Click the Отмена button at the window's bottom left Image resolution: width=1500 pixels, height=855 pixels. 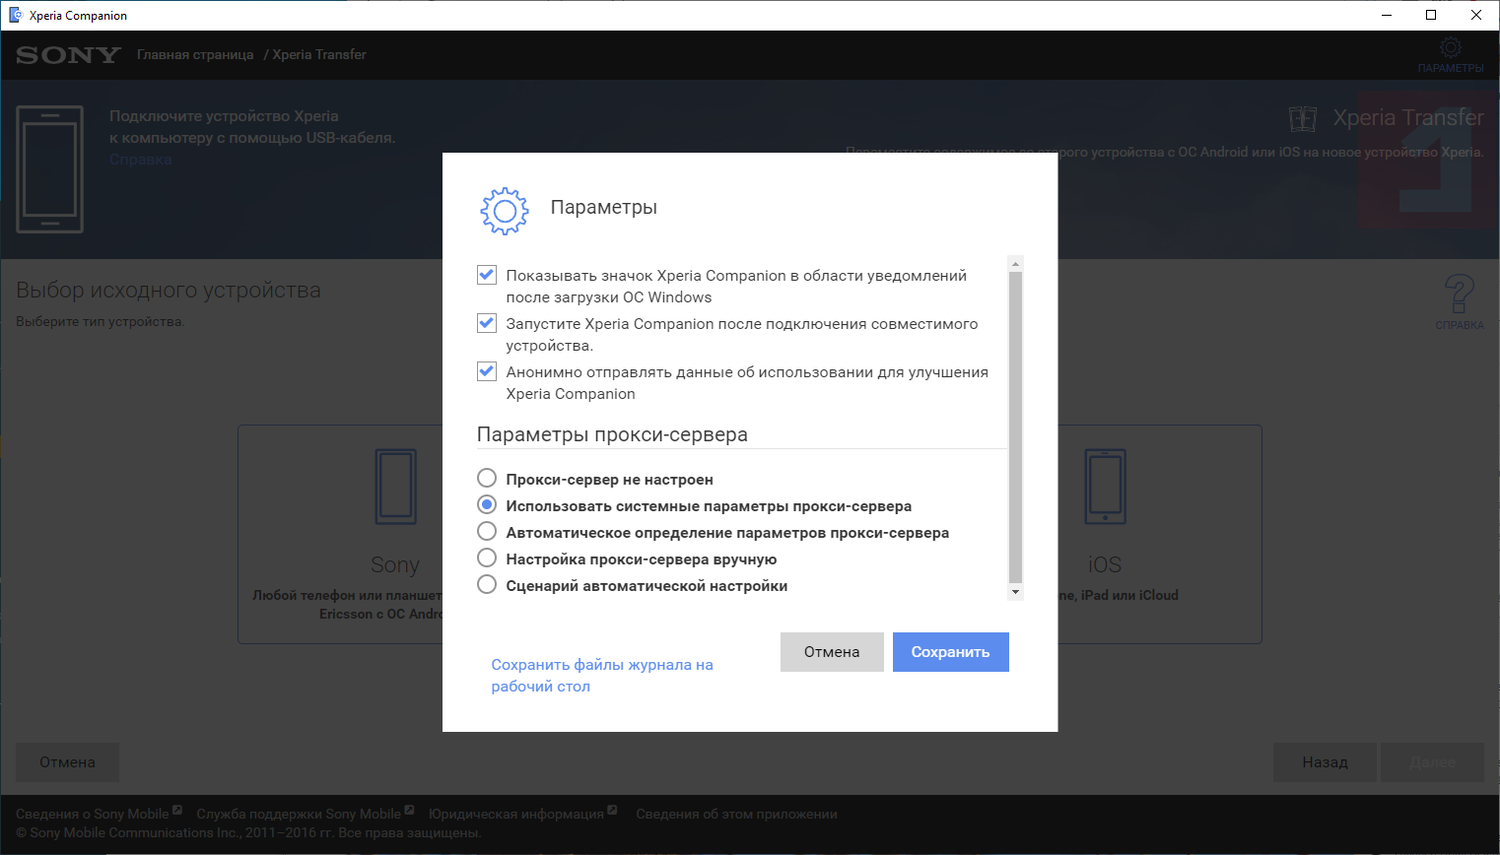click(67, 762)
